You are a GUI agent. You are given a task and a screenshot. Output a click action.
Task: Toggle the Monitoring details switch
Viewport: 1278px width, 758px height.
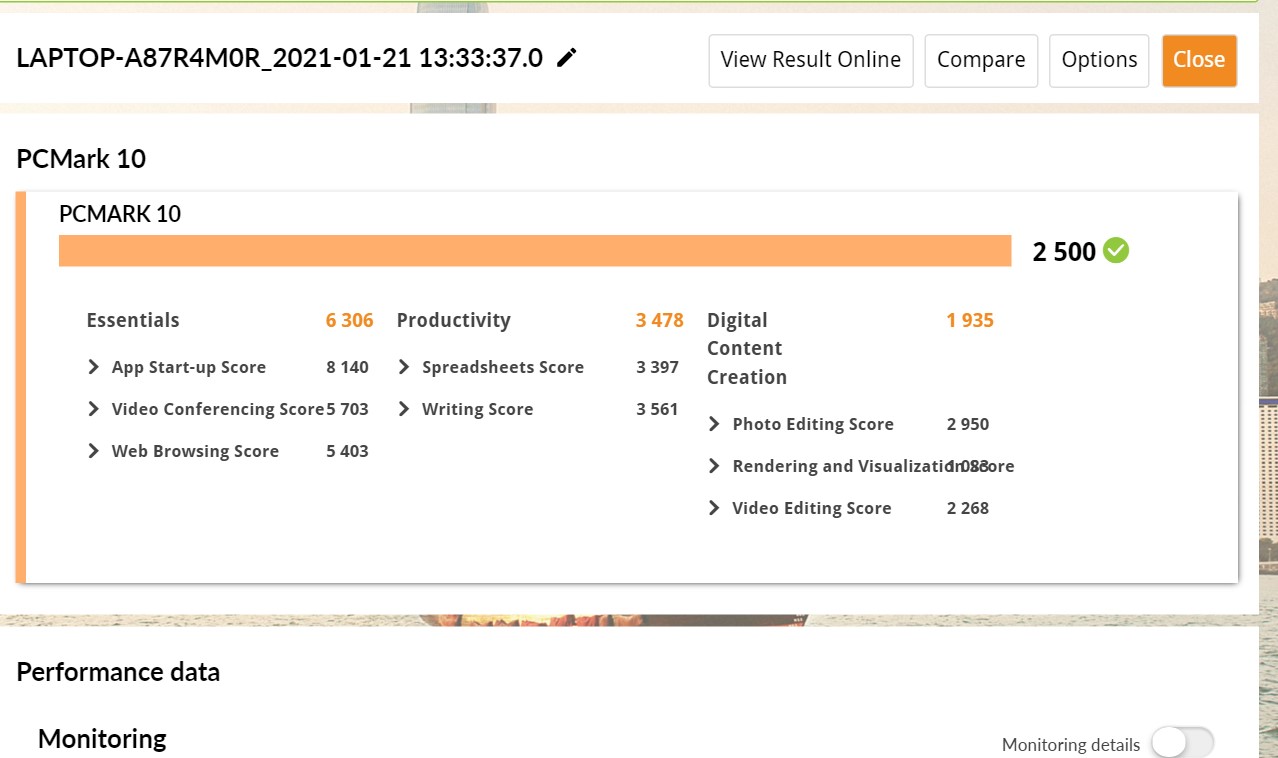click(1181, 743)
